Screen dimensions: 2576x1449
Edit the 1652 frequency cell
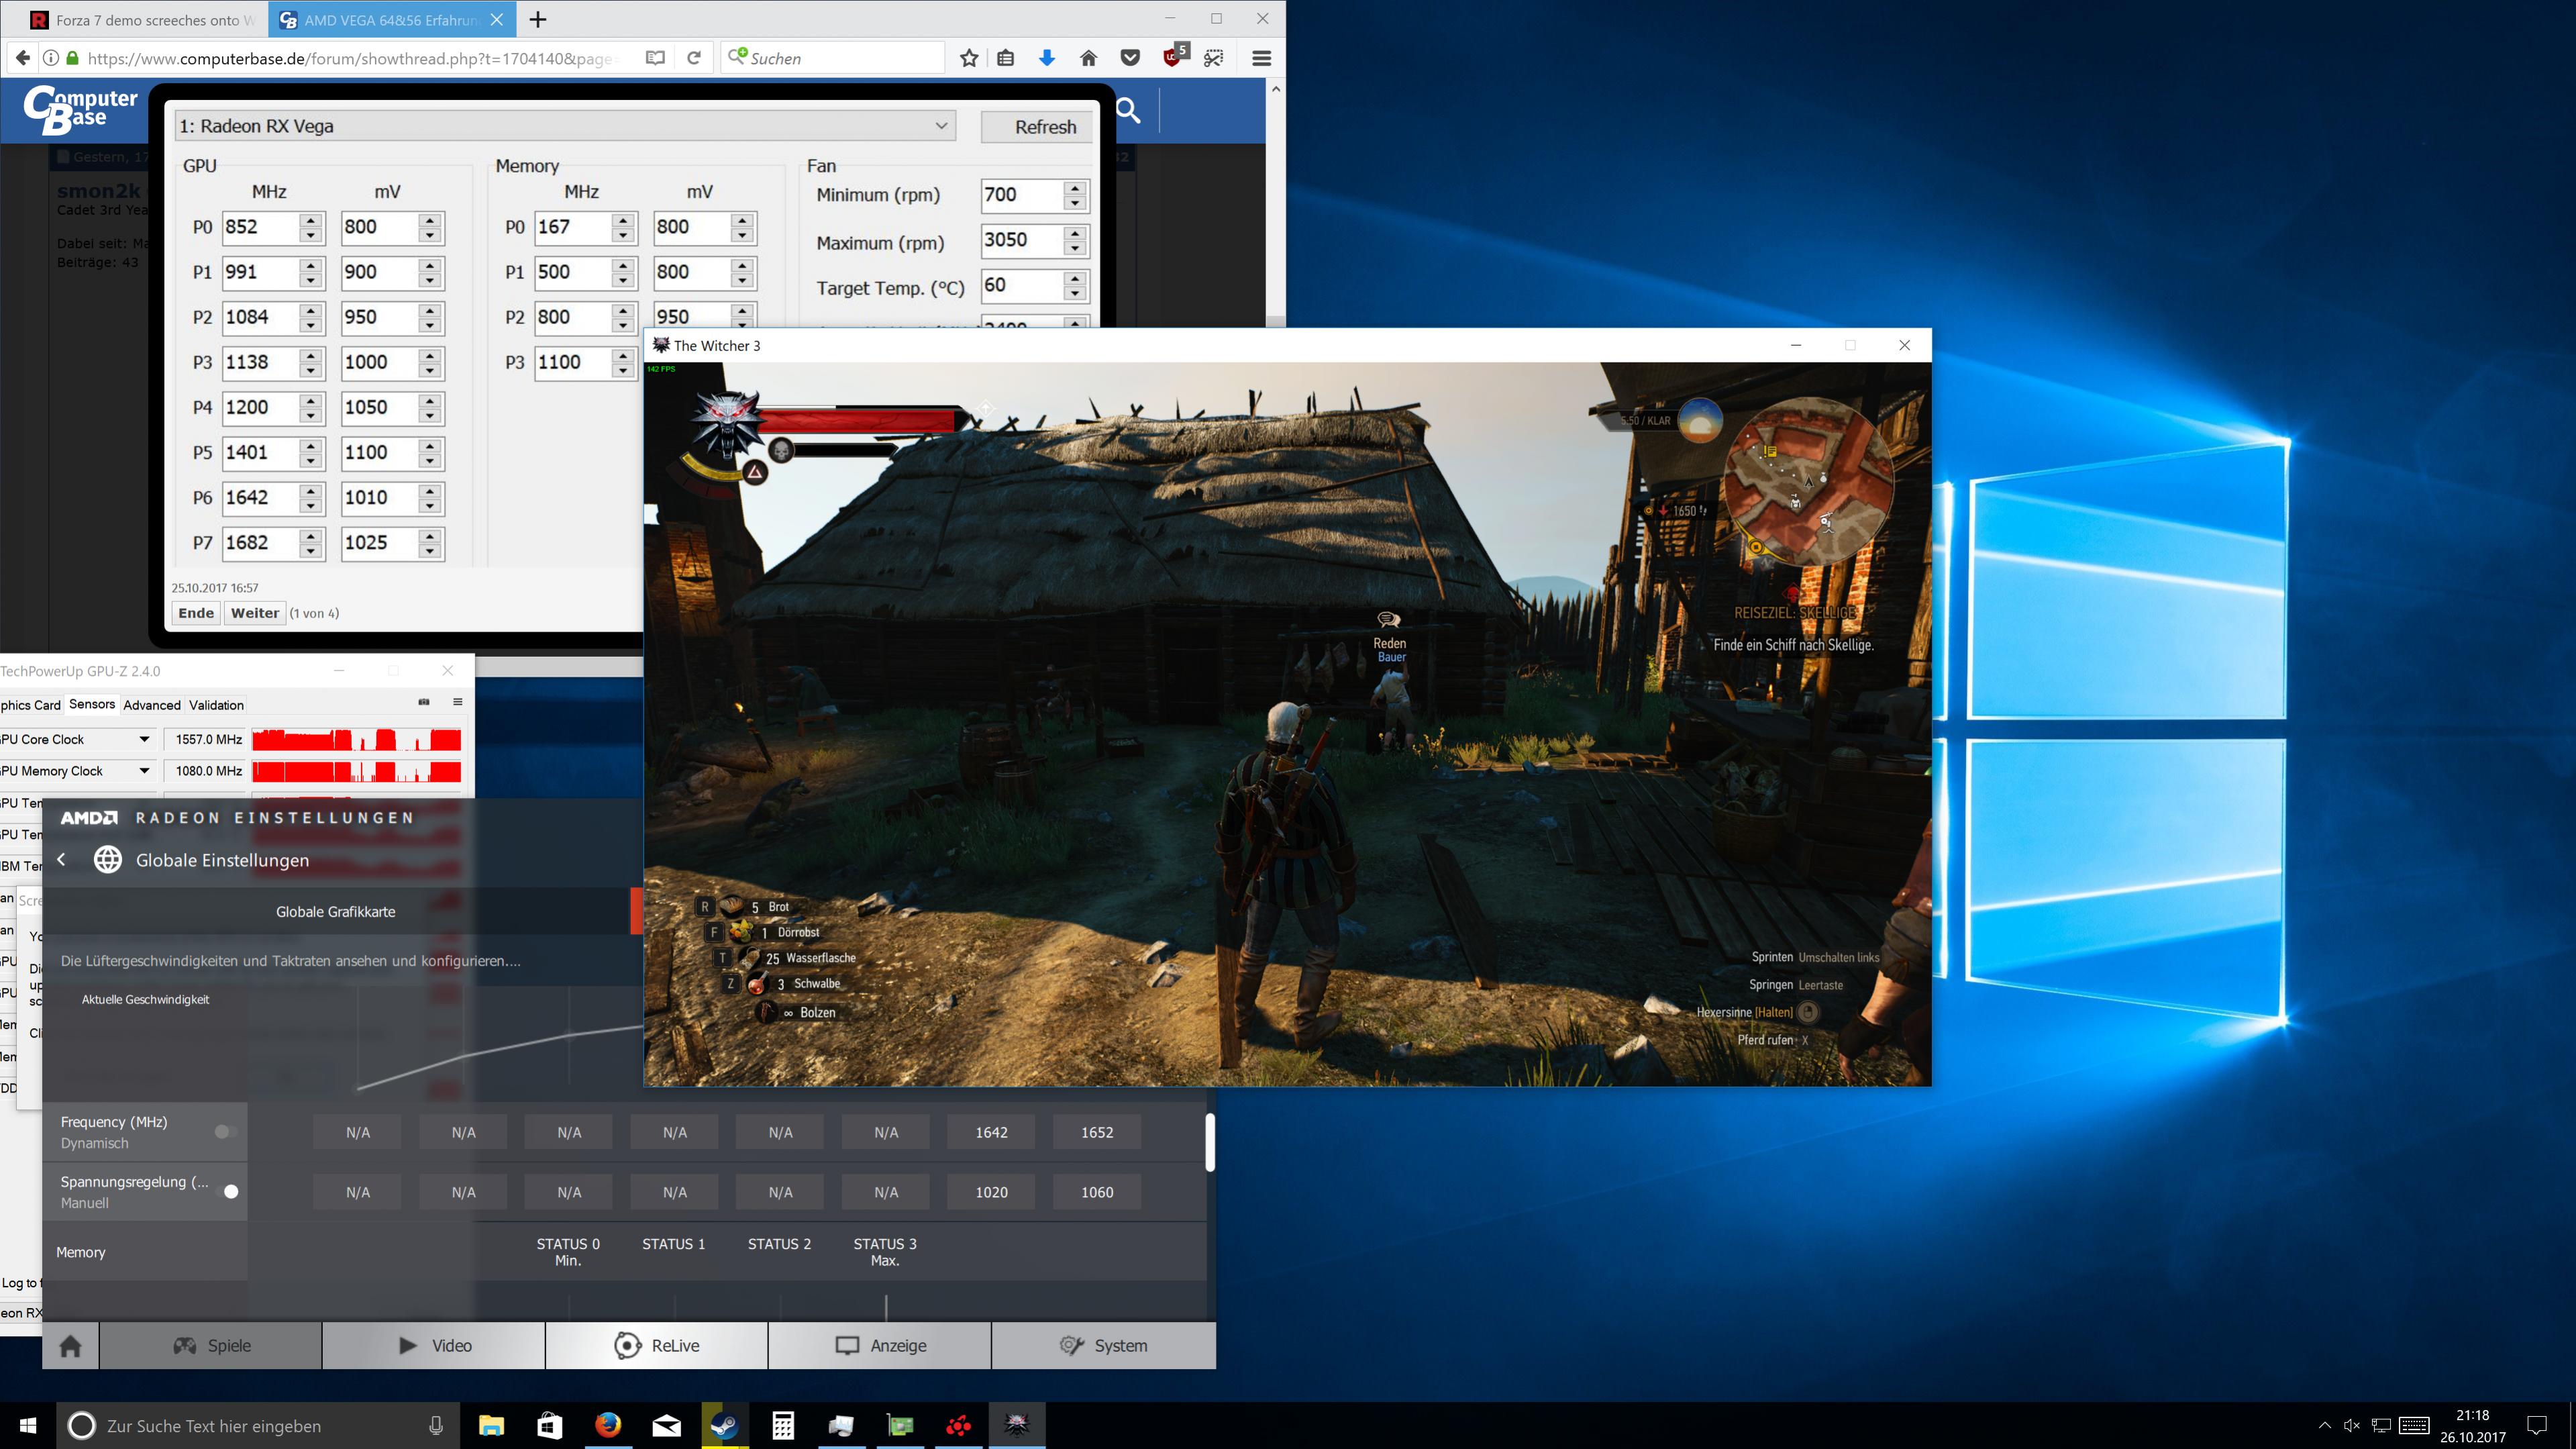tap(1097, 1132)
